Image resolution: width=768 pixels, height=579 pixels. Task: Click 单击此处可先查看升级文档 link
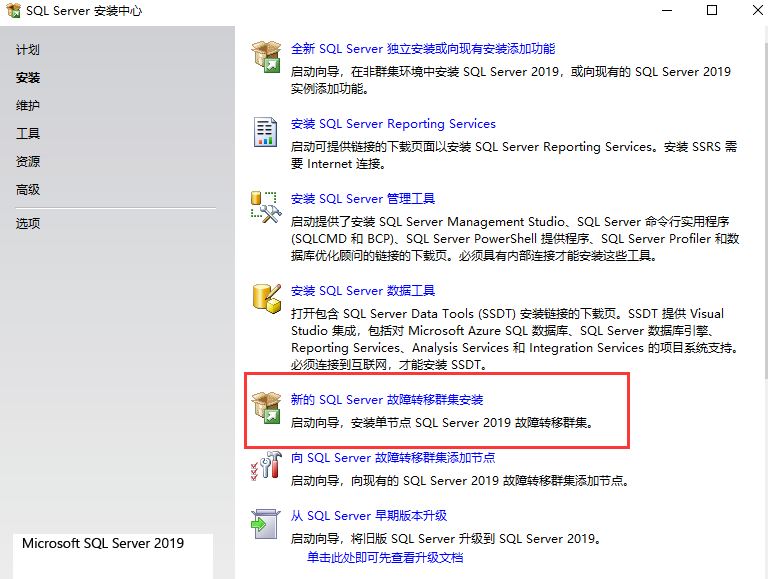point(385,557)
